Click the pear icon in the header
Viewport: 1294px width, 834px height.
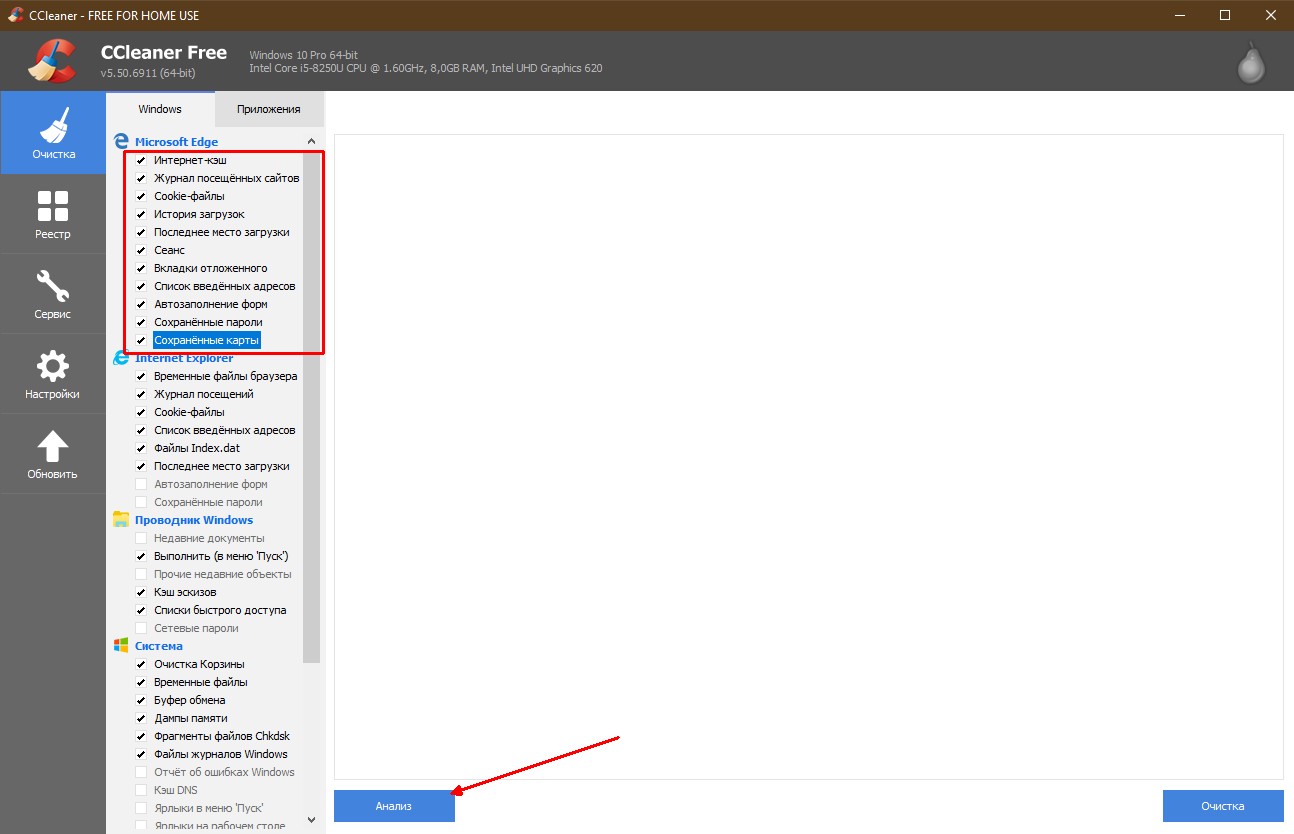[x=1251, y=62]
